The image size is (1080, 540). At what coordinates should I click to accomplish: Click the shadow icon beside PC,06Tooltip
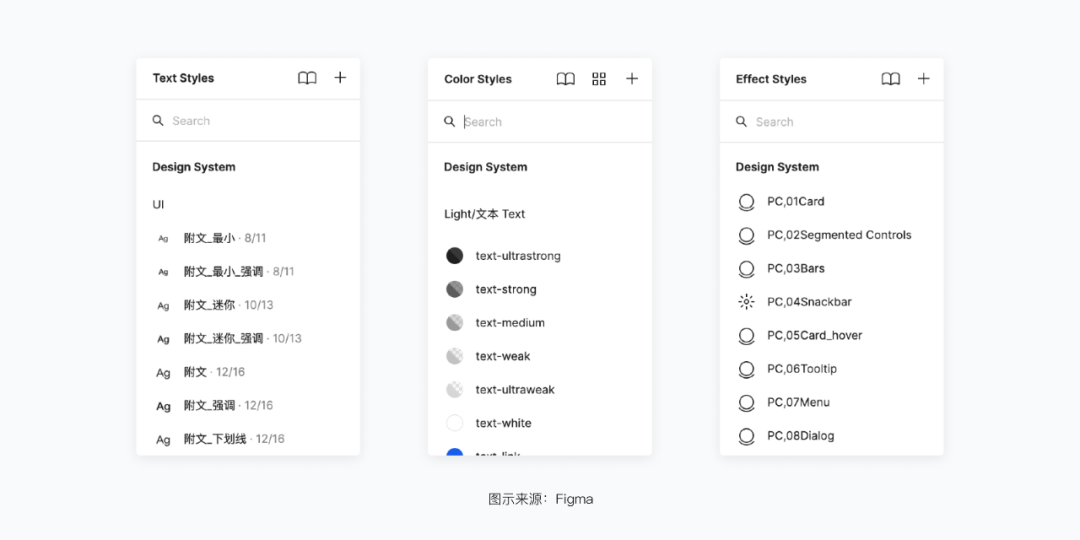[x=746, y=369]
